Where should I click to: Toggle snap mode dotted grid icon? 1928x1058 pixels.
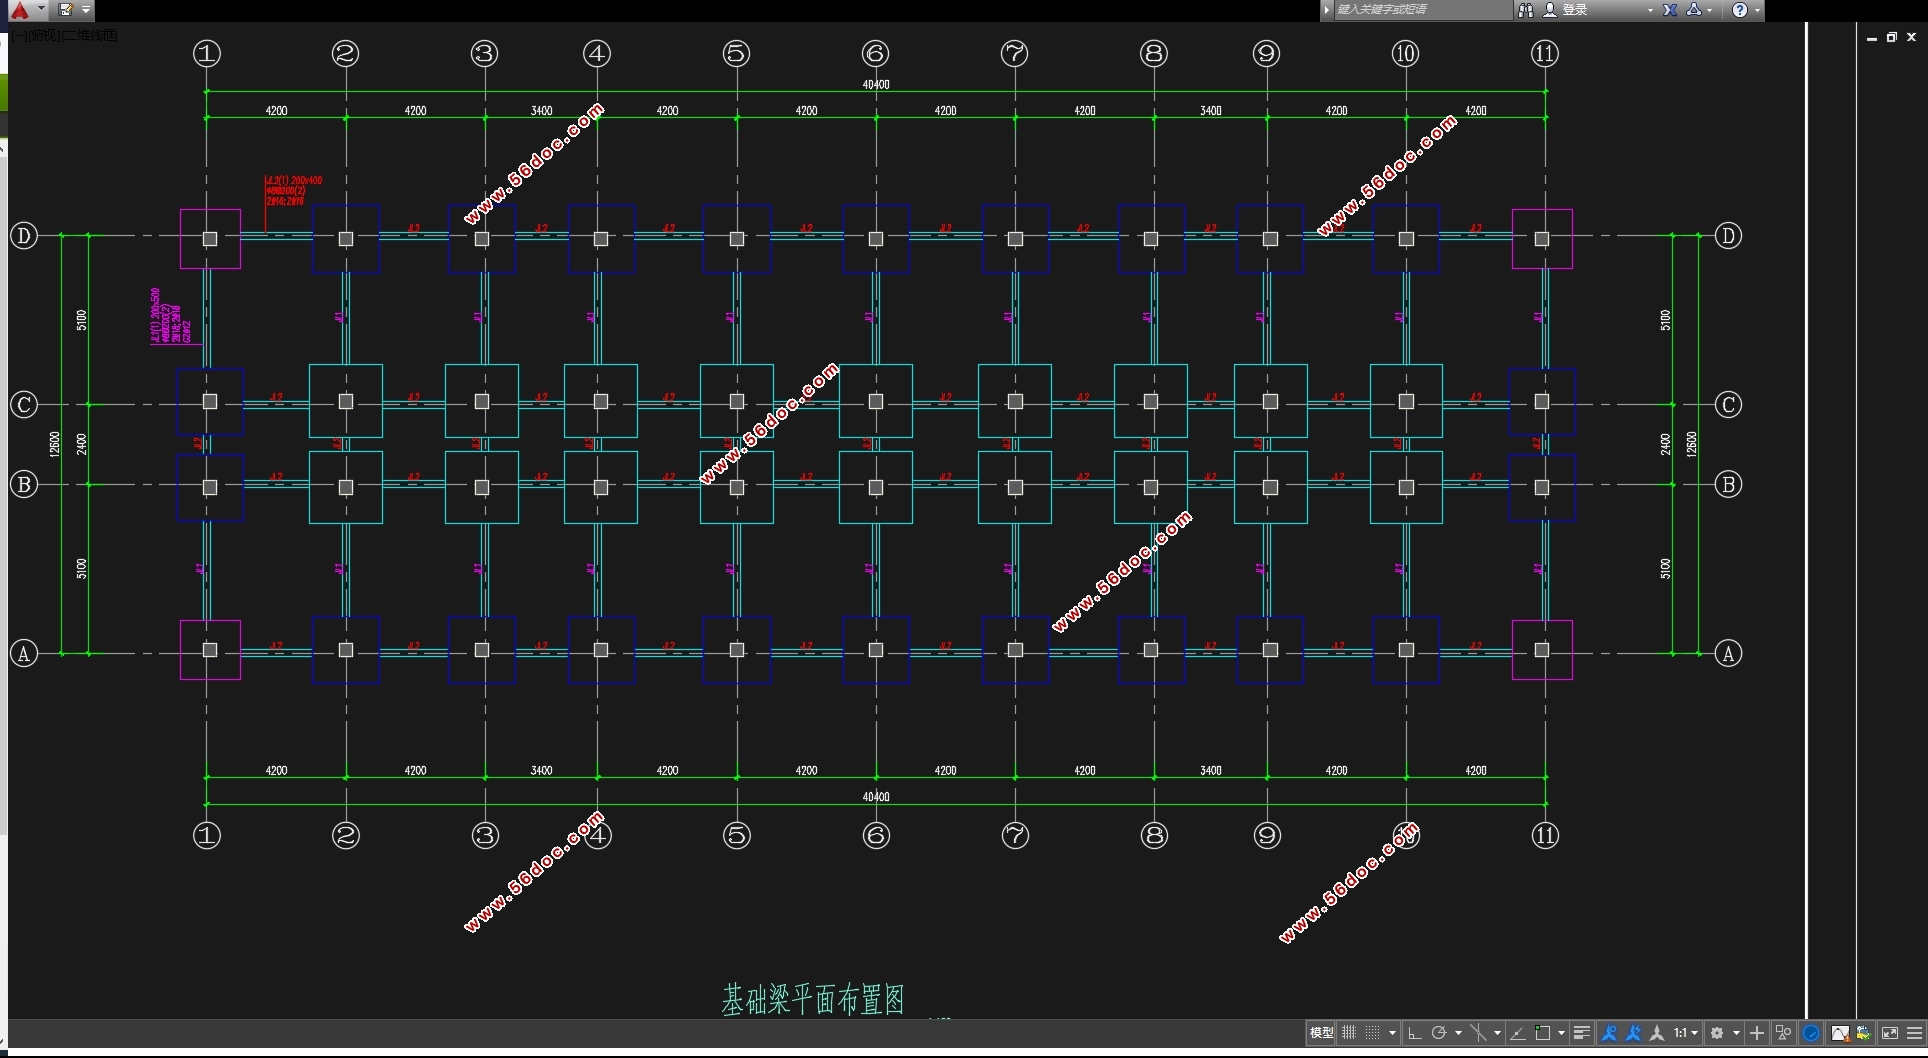click(1372, 1033)
